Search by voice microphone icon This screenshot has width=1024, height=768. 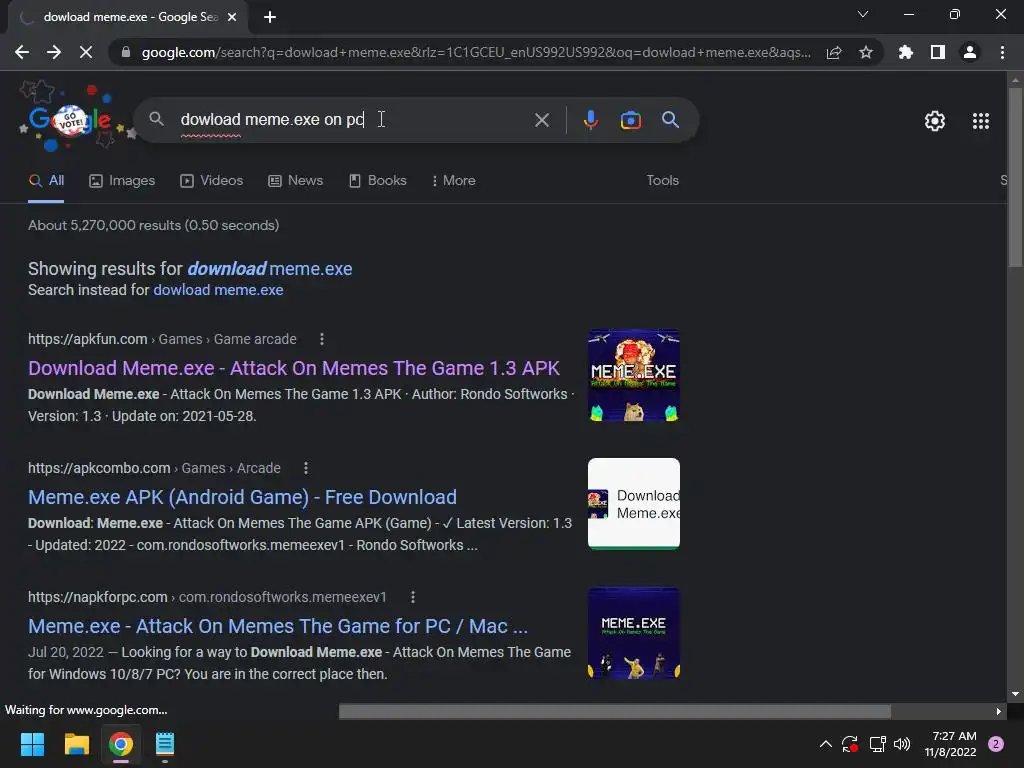tap(590, 120)
